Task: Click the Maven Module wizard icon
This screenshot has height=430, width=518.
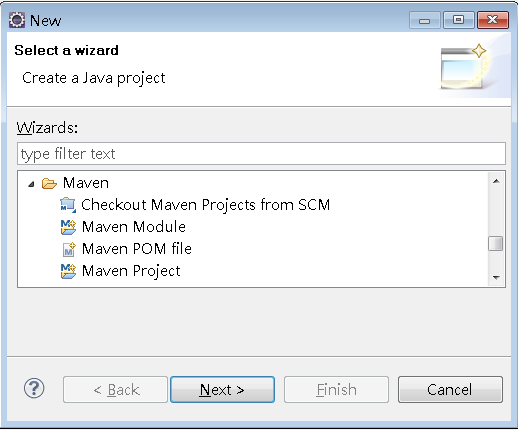Action: coord(68,227)
